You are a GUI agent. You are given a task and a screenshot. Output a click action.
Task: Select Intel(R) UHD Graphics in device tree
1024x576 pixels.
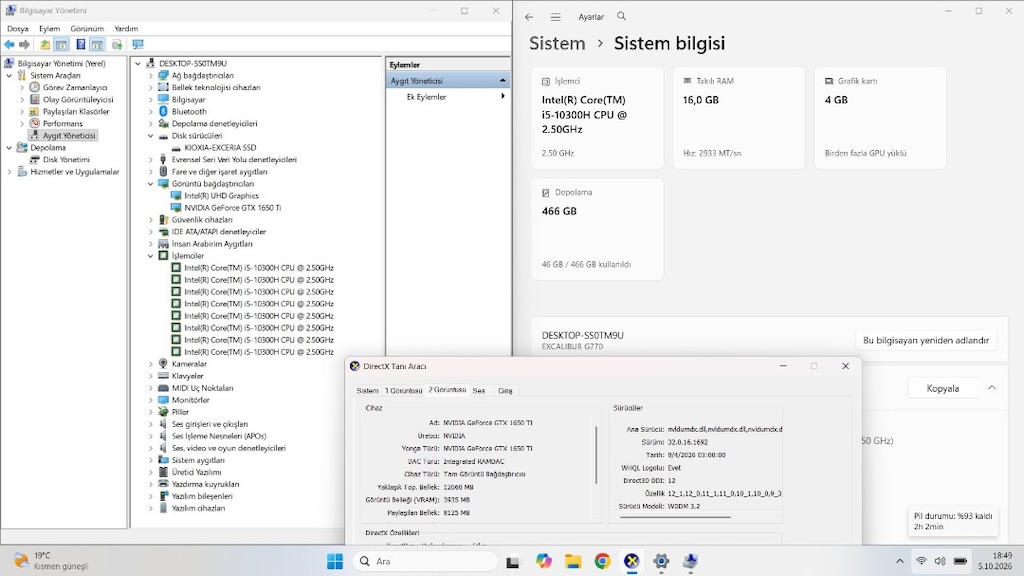coord(221,196)
